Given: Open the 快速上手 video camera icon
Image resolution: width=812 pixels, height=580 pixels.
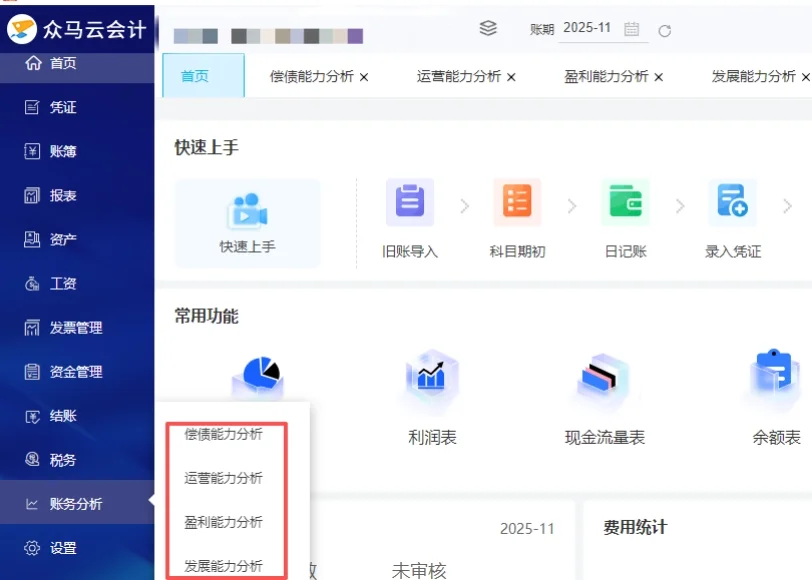Looking at the screenshot, I should tap(247, 211).
